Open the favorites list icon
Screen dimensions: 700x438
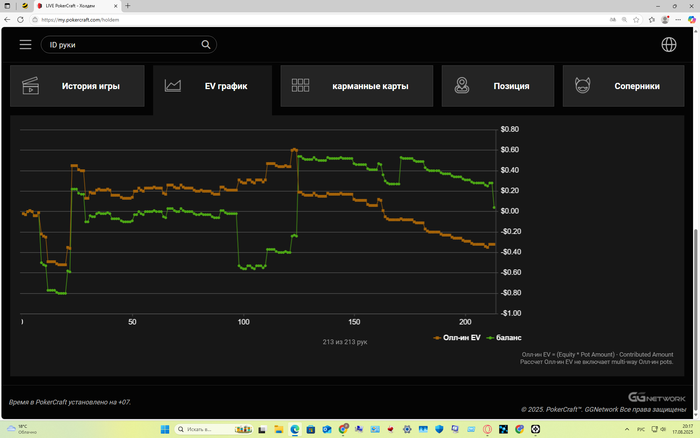652,20
